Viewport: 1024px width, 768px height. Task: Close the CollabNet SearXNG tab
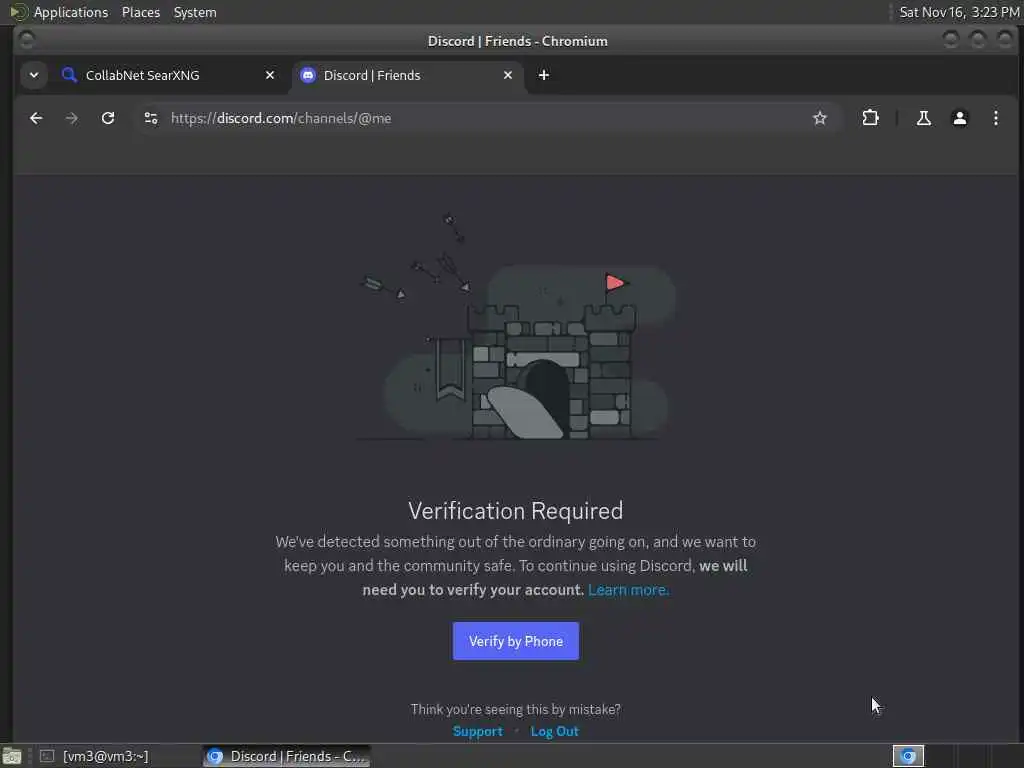tap(270, 75)
